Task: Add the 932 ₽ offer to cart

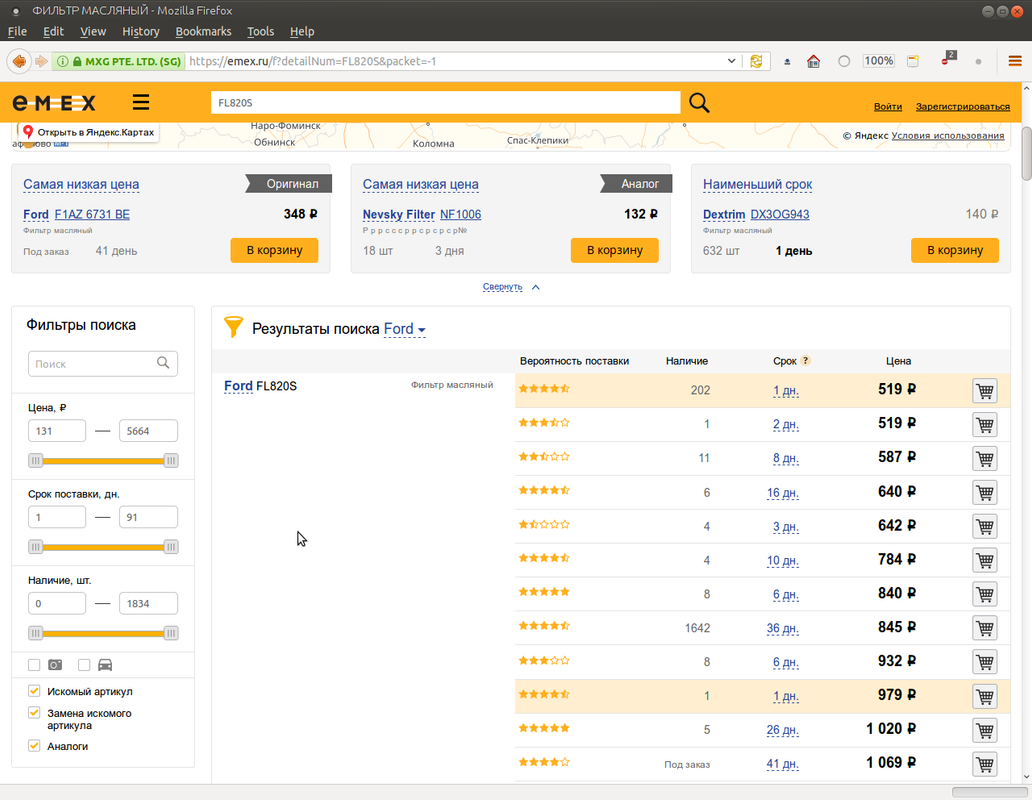Action: 985,662
